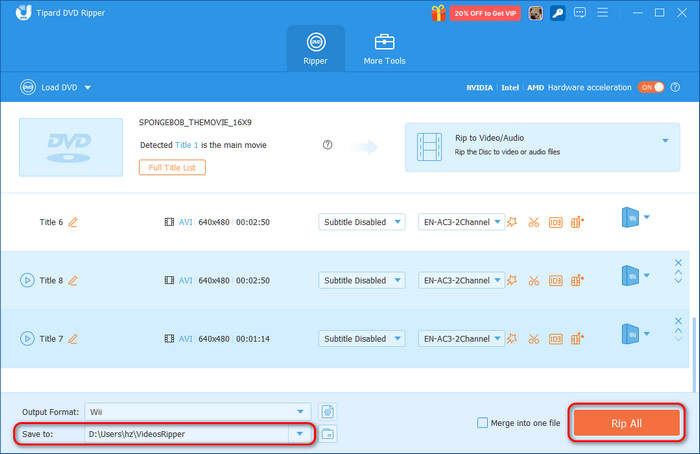Choose output format icon for Title 8

(630, 276)
